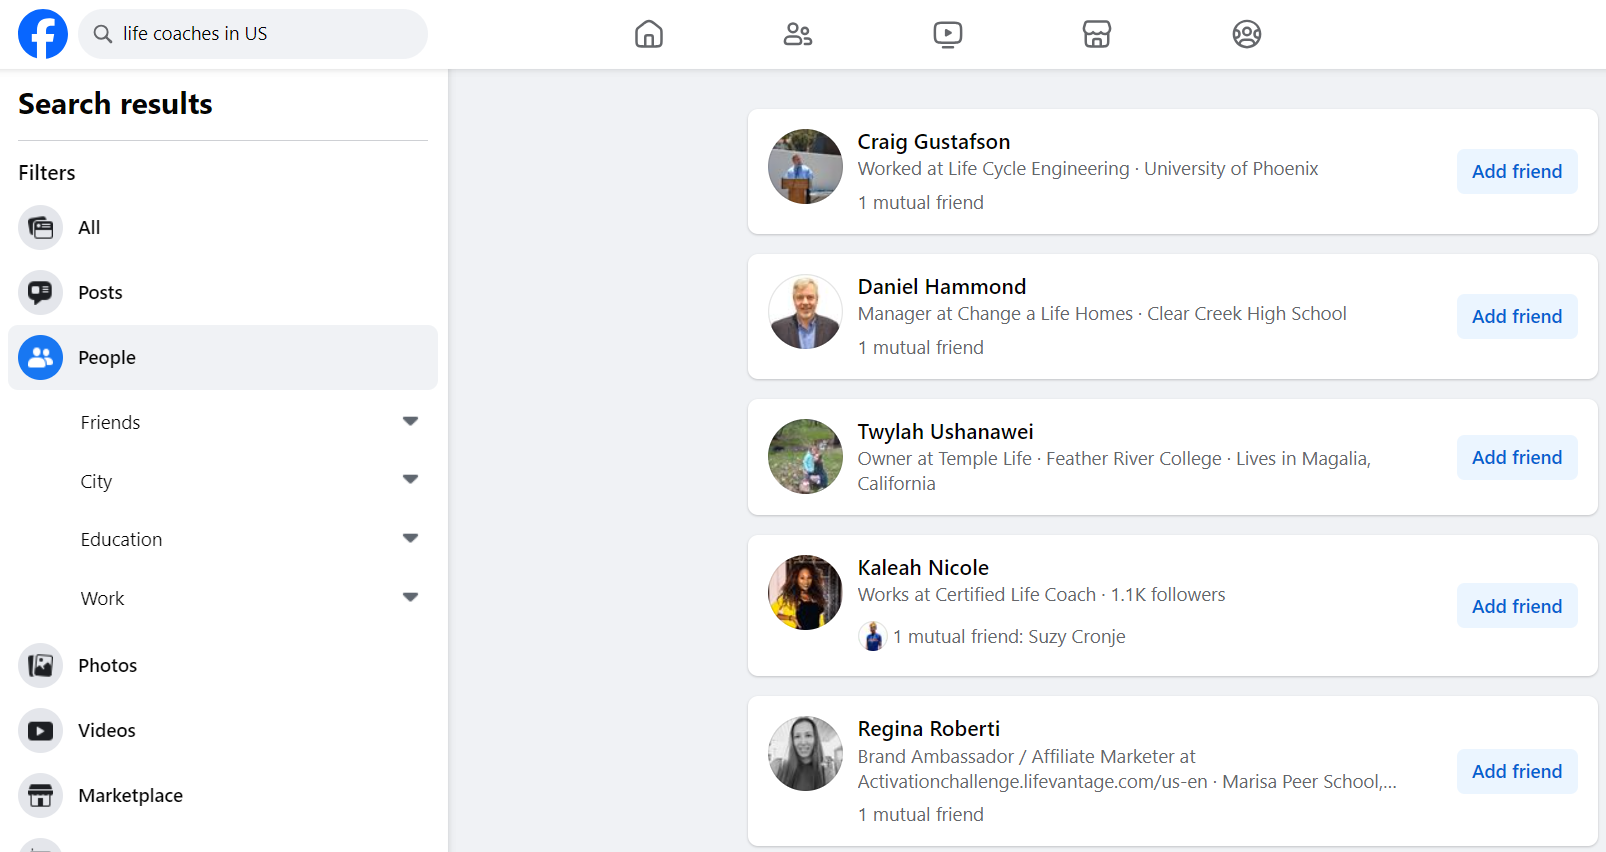Open the Work filter dropdown
The width and height of the screenshot is (1606, 852).
tap(410, 597)
